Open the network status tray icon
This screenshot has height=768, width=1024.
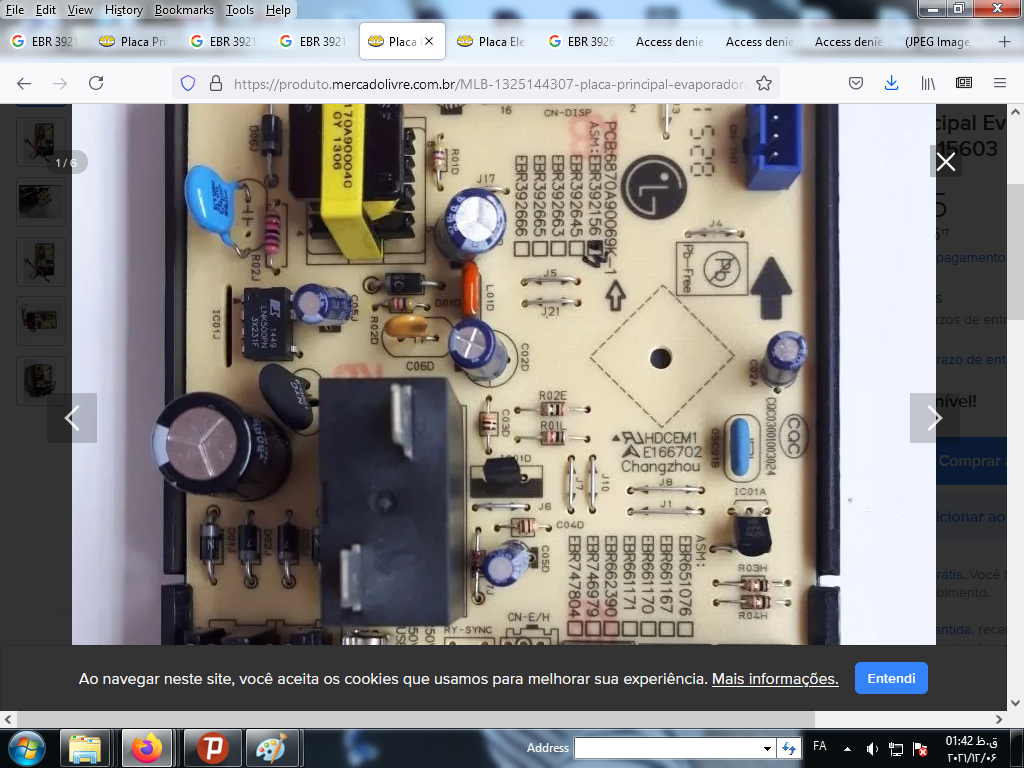(x=896, y=749)
